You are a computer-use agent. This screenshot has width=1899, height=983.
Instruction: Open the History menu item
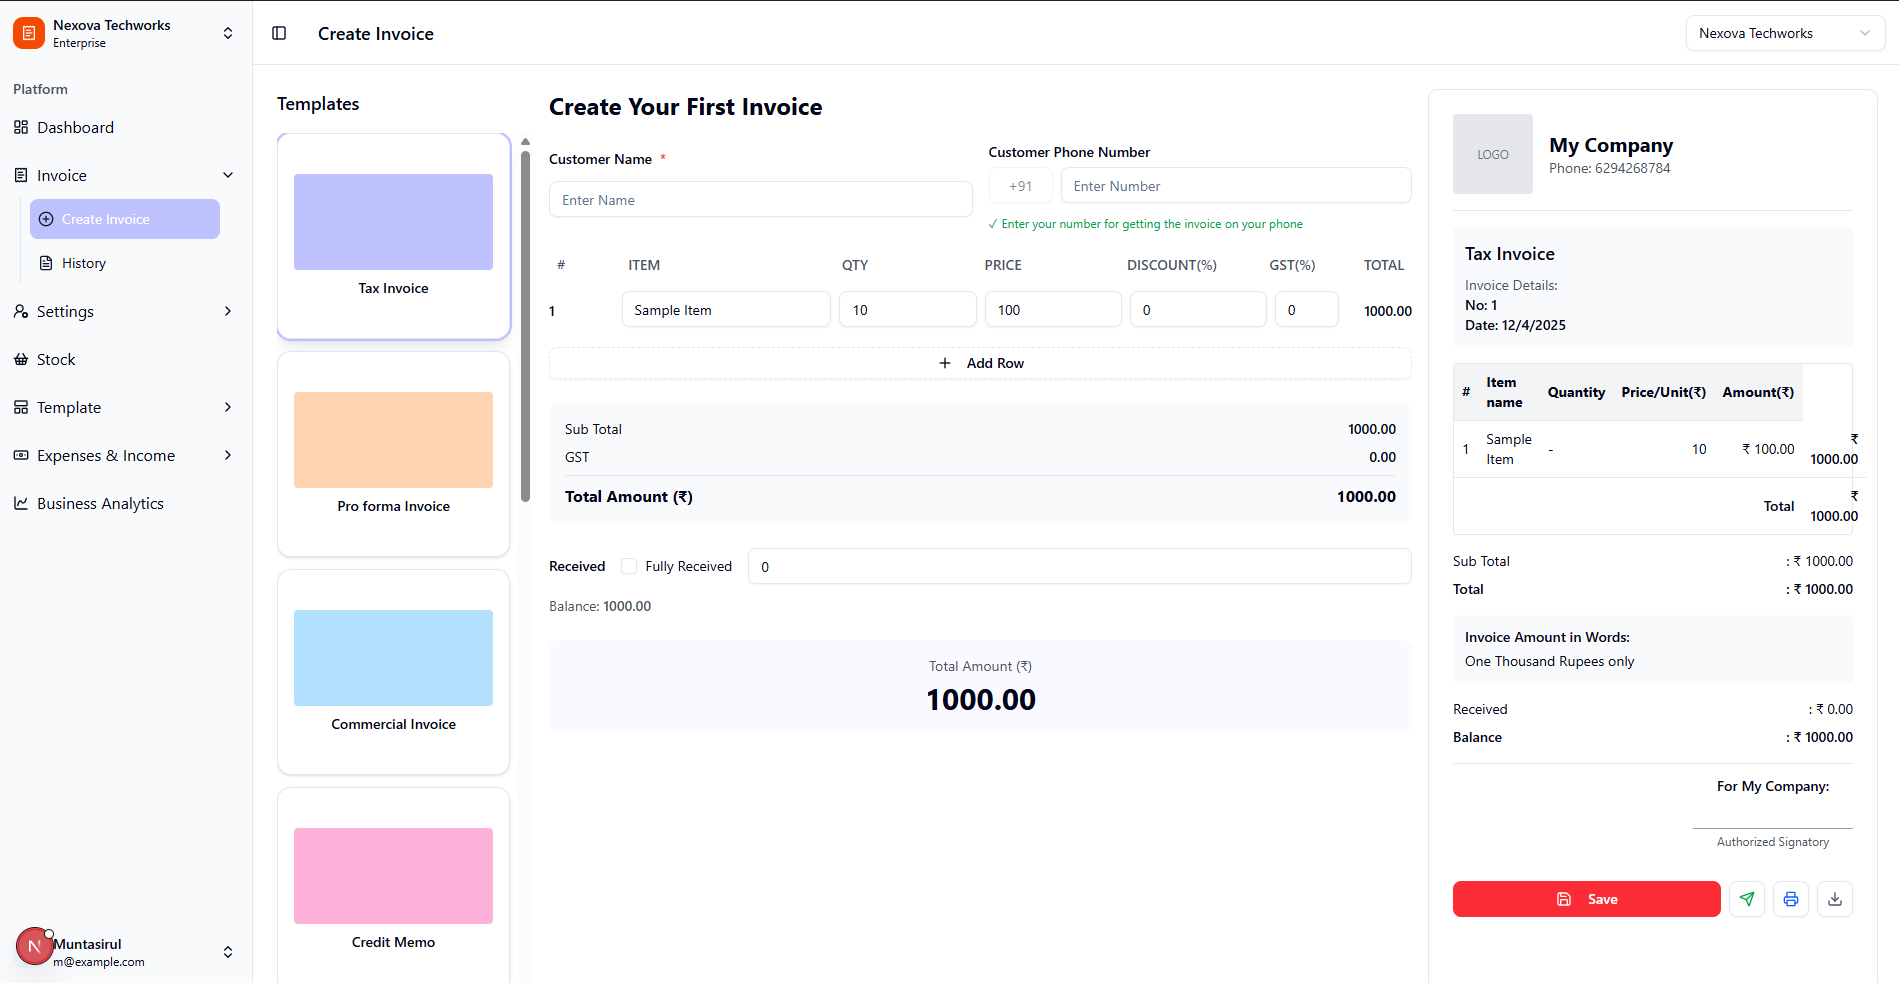84,263
